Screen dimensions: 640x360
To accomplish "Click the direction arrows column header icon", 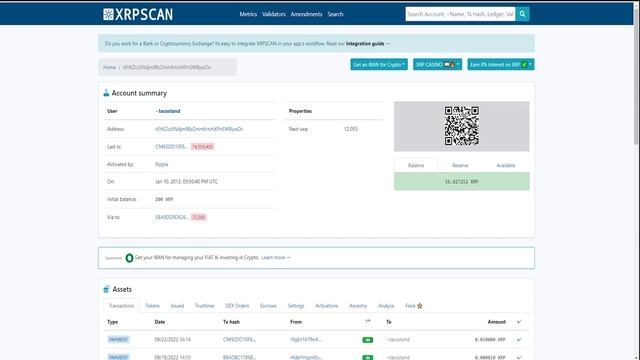I will click(x=368, y=322).
